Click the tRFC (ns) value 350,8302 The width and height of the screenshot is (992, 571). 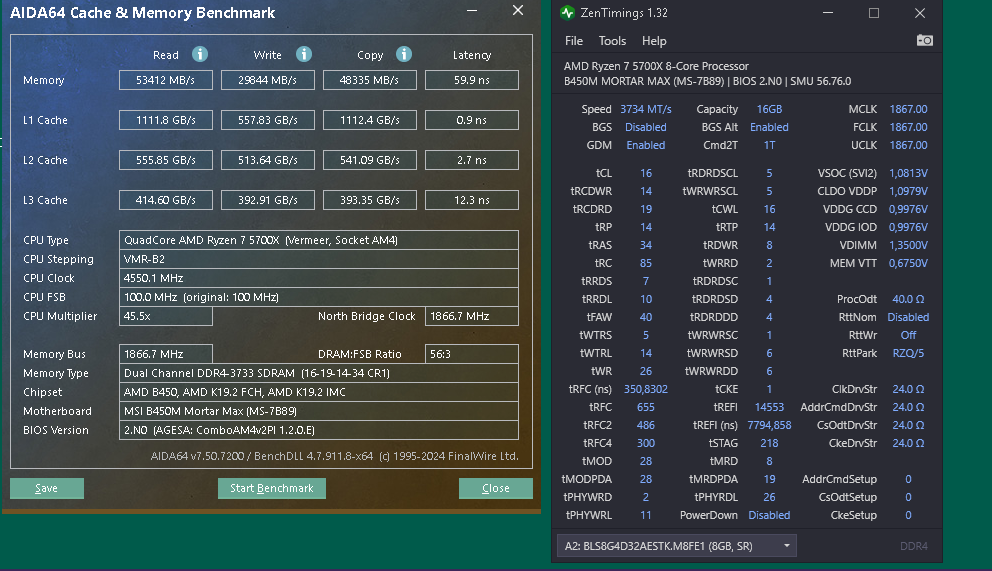click(x=645, y=390)
